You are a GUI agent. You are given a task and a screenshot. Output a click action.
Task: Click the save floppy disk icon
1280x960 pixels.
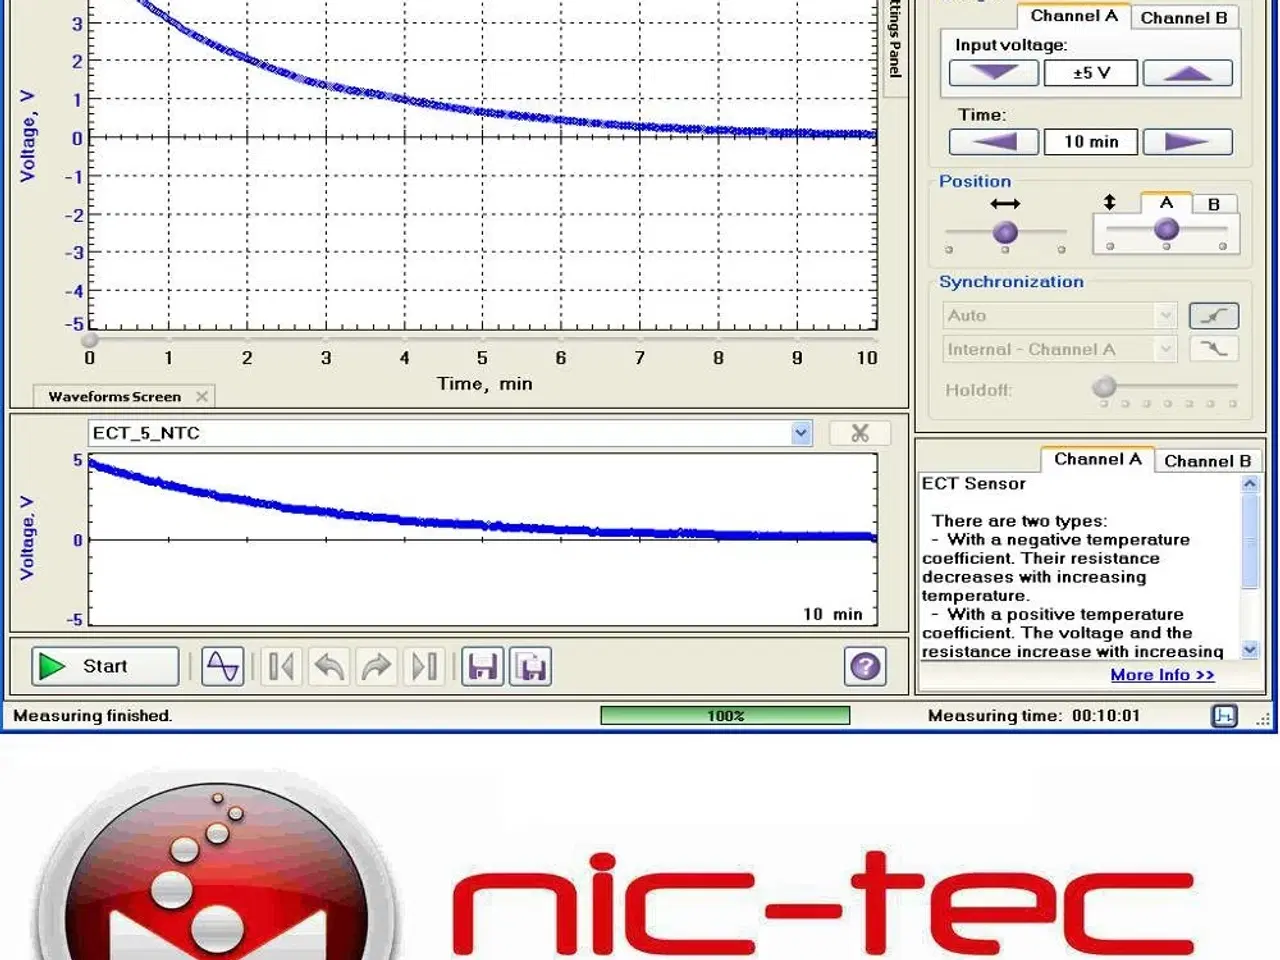[x=483, y=666]
